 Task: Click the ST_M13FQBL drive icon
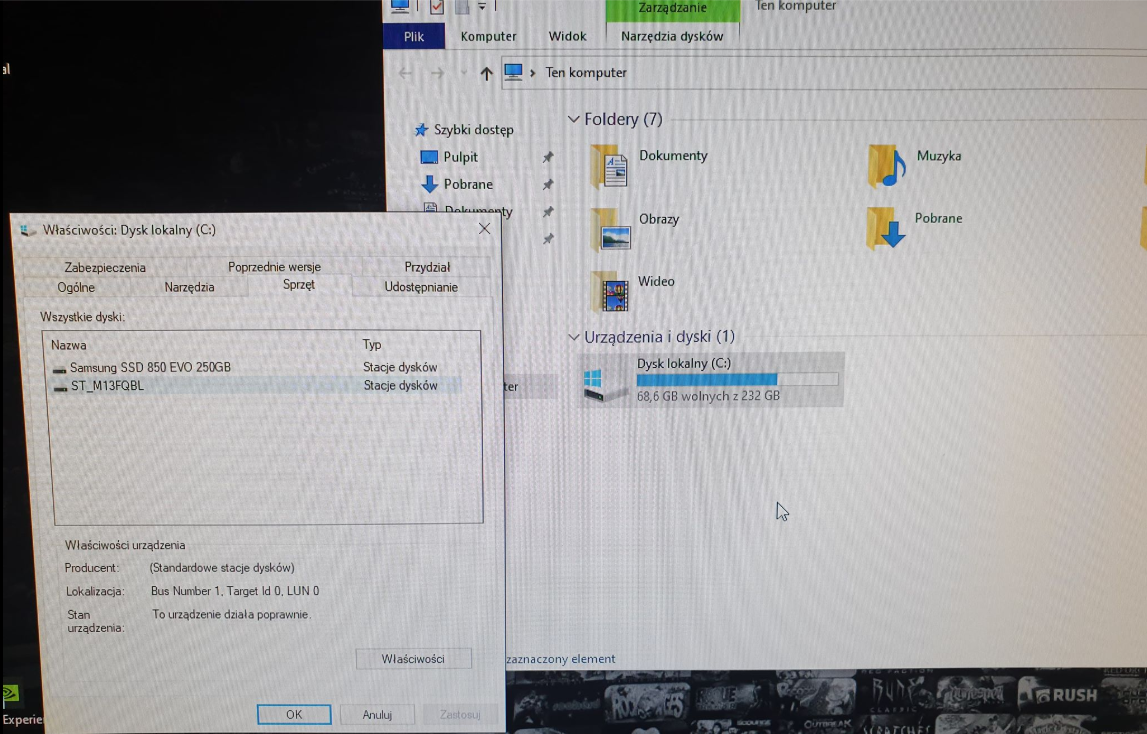tap(61, 388)
